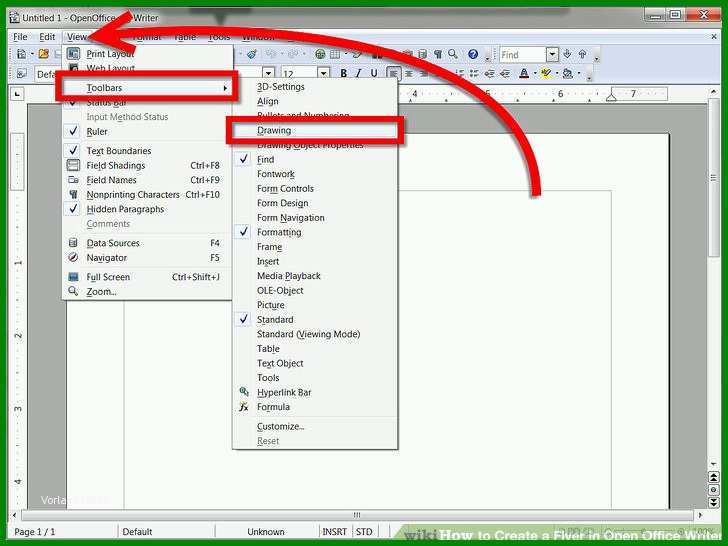Click the Highlighting color icon

click(x=546, y=73)
